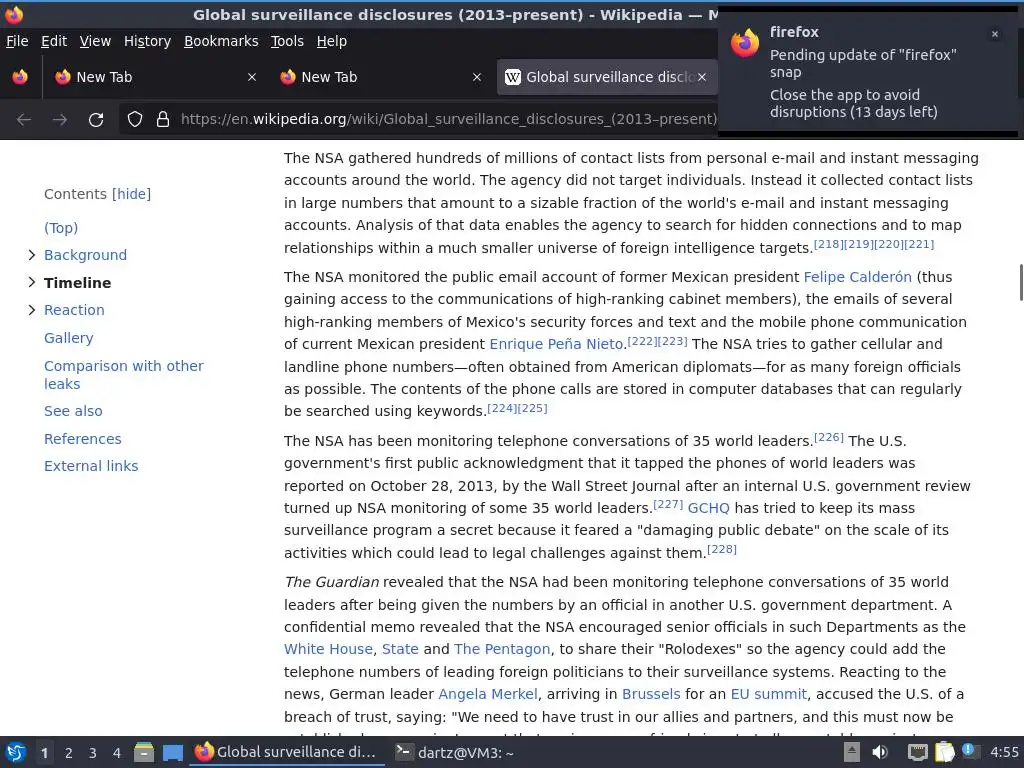Open the tracking protection shield icon
This screenshot has height=768, width=1024.
(135, 120)
